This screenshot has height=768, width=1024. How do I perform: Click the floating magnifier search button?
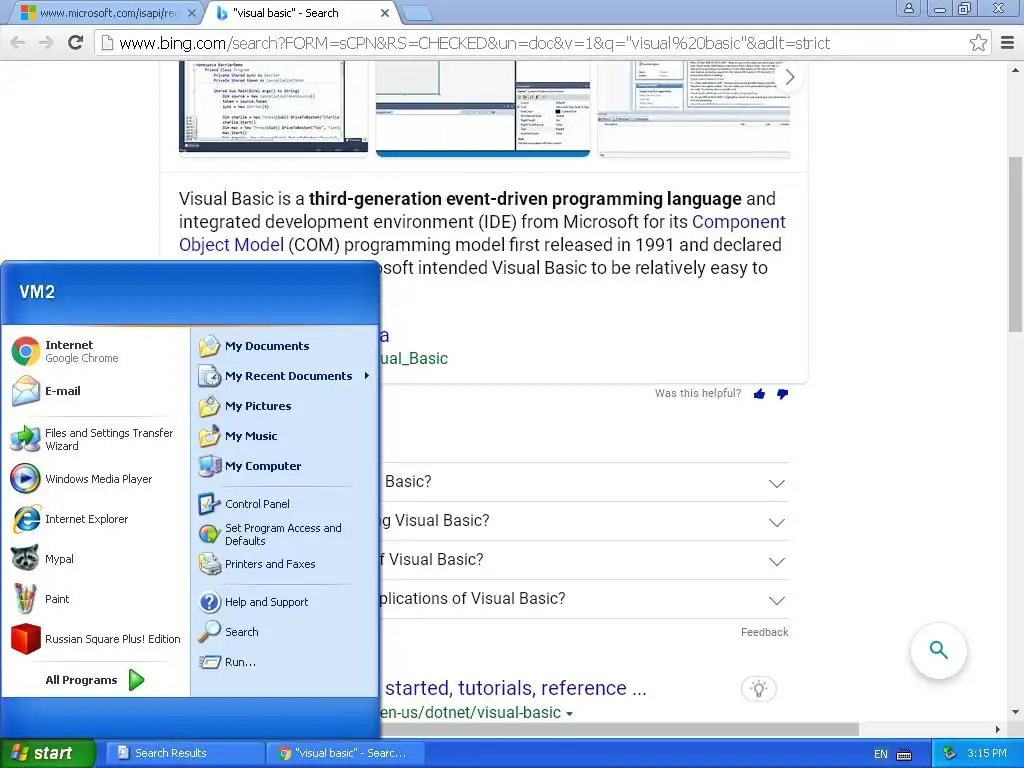[x=938, y=650]
